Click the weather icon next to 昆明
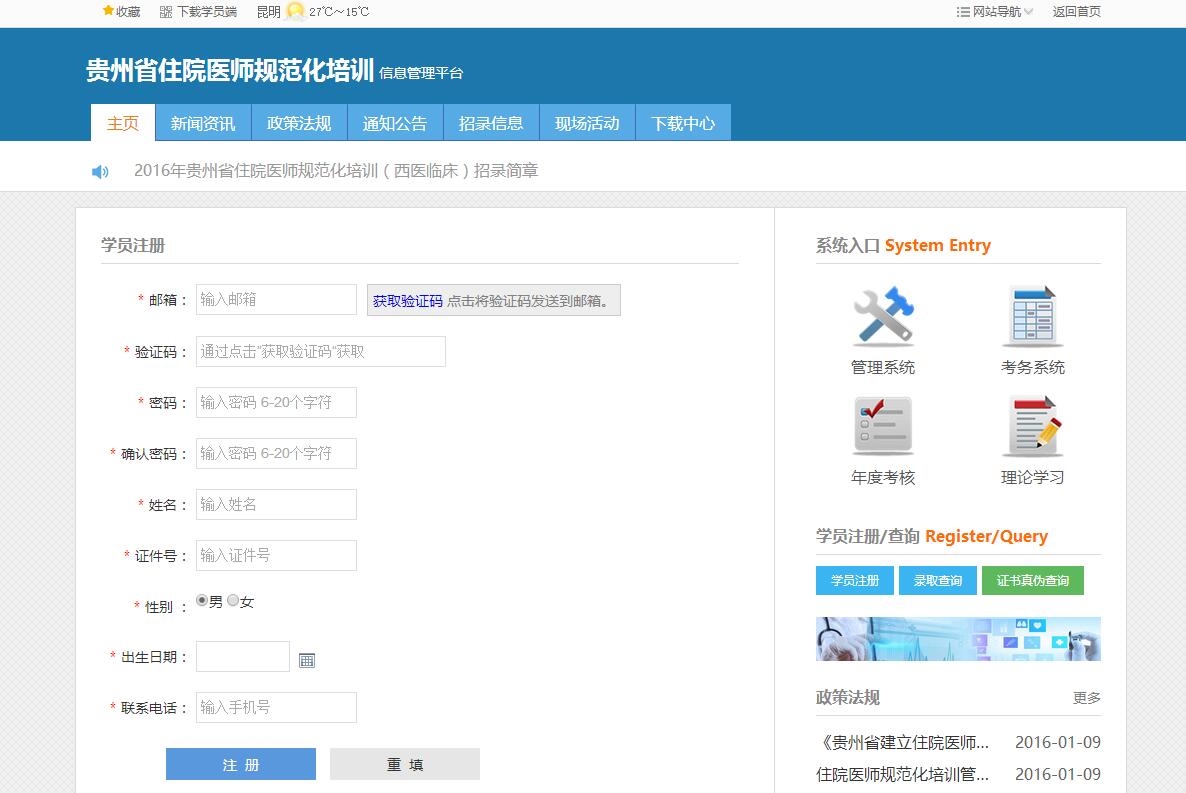 (295, 12)
